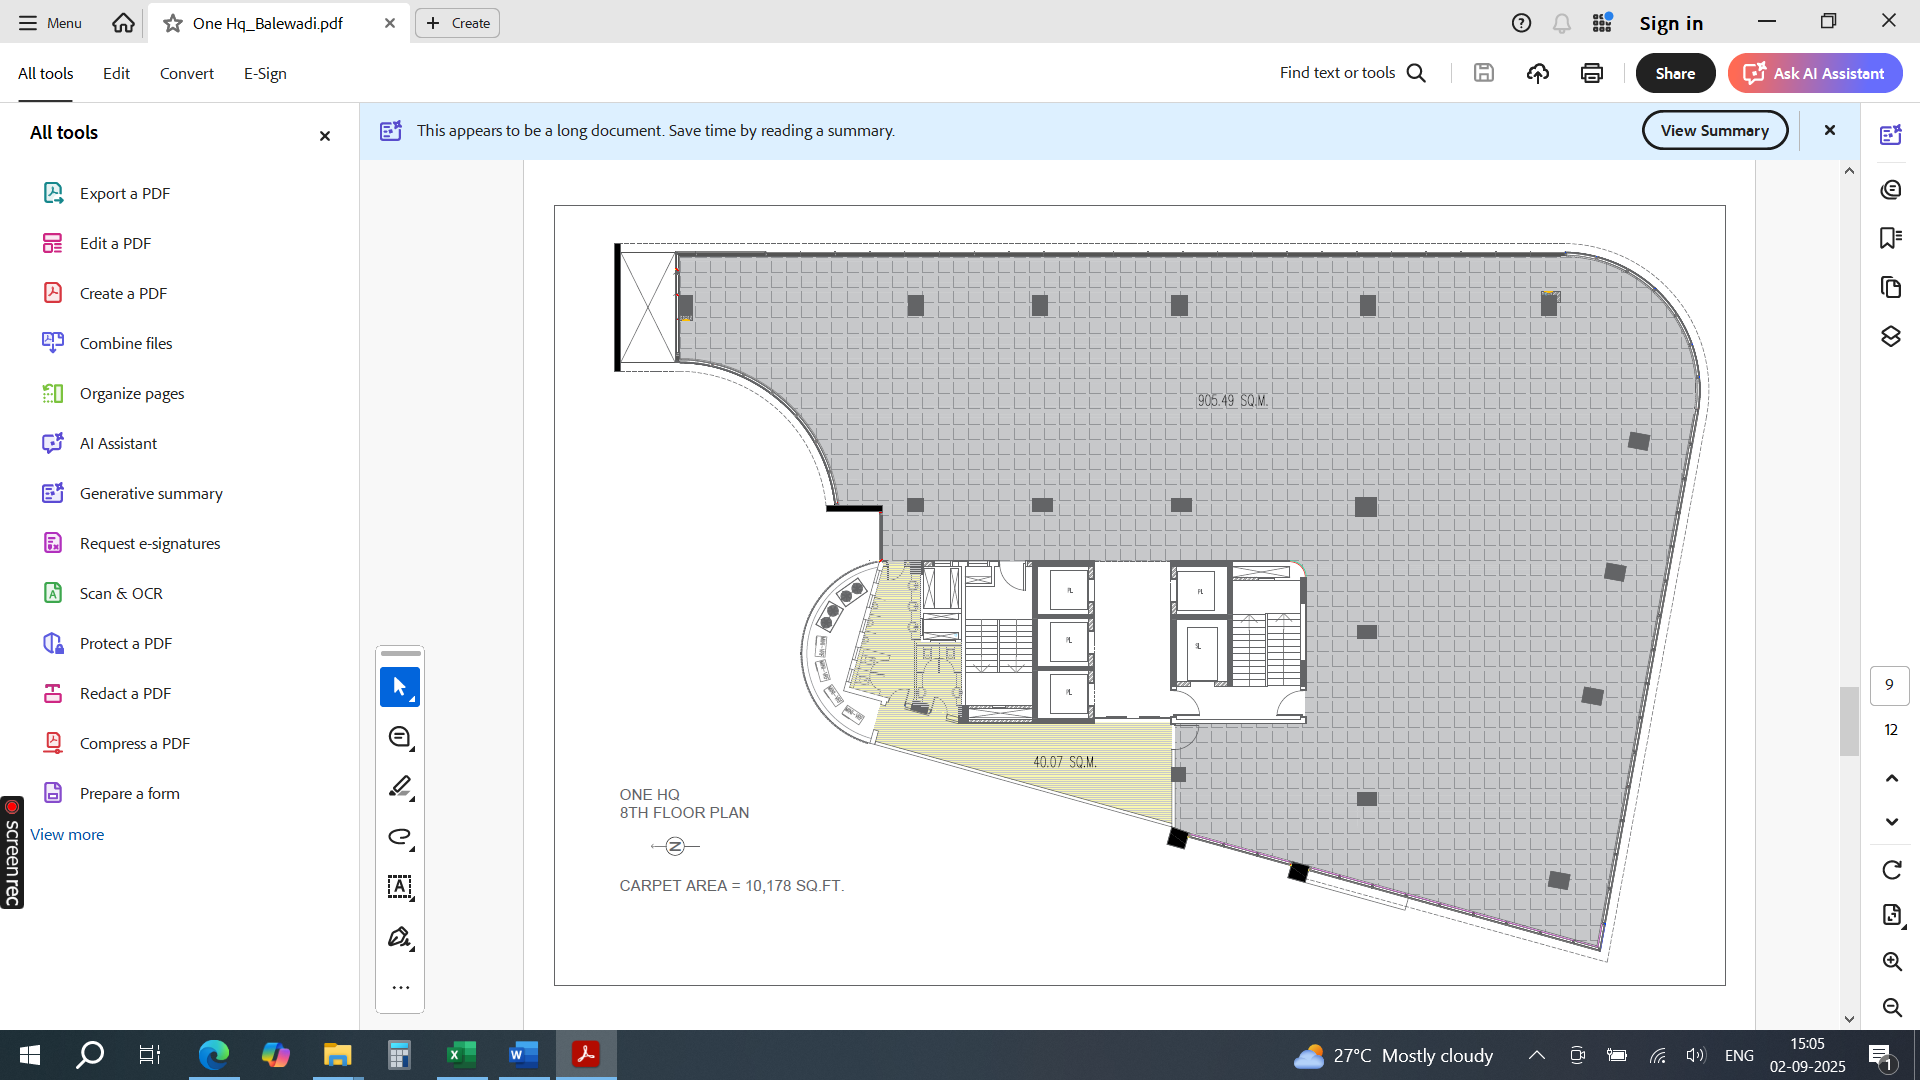Print the document using printer icon

1592,73
